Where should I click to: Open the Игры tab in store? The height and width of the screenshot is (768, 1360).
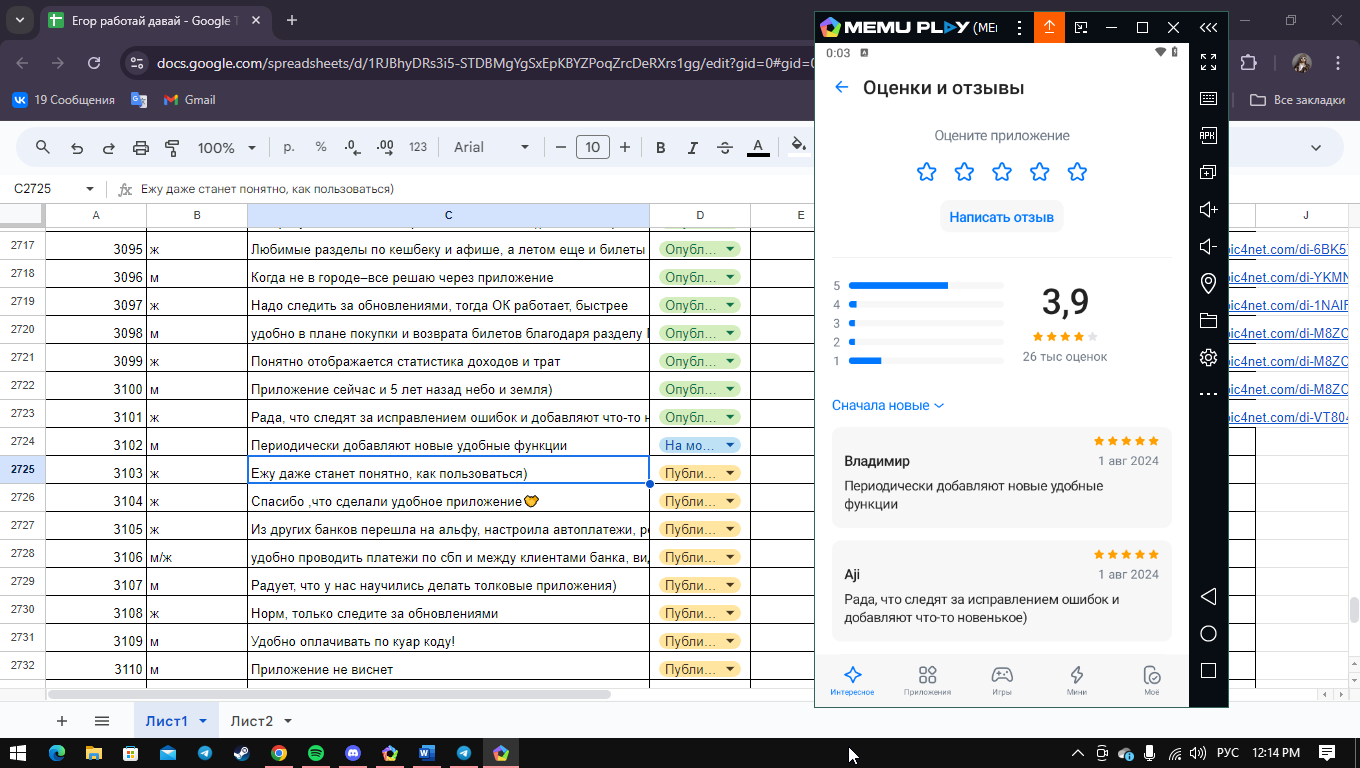click(1002, 681)
